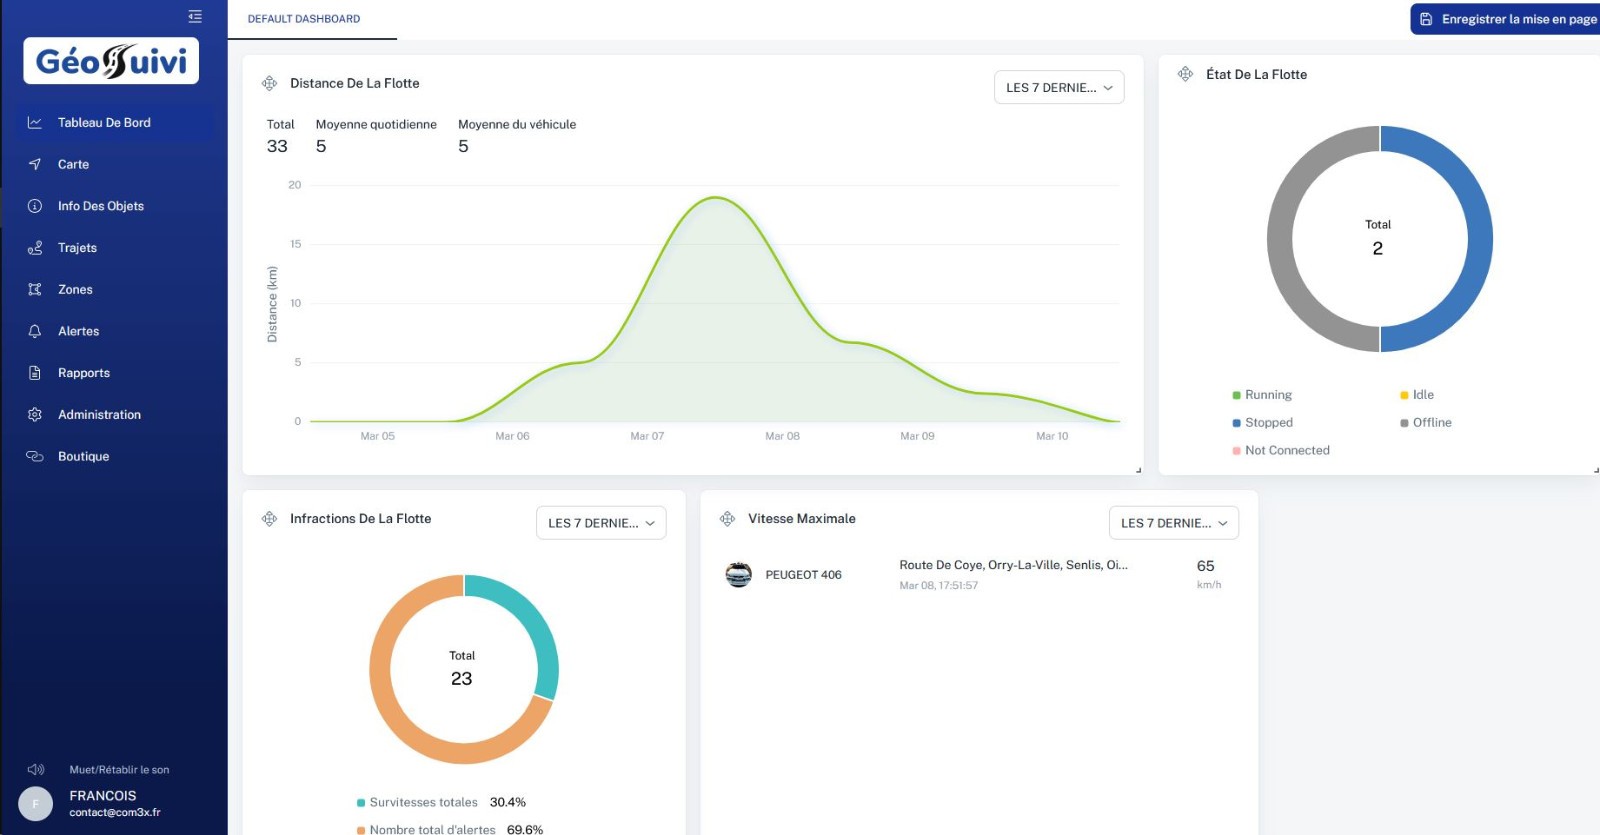Screen dimensions: 1600x835
Task: Click the Trajets route icon
Action: click(x=35, y=248)
